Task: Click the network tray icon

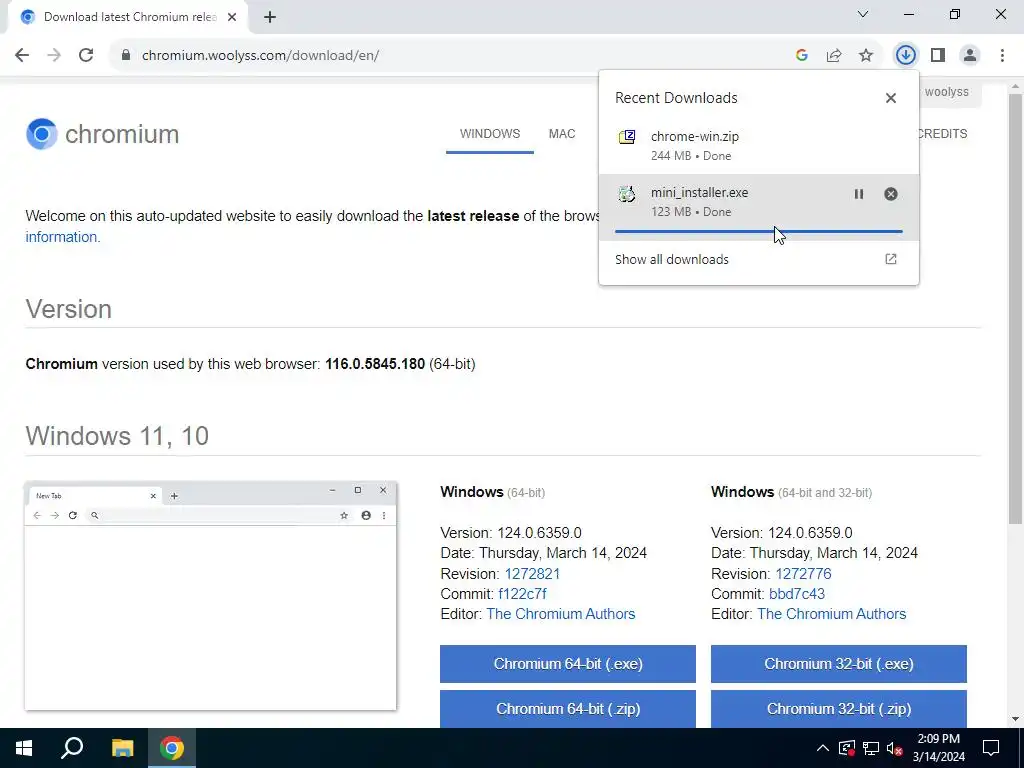Action: tap(871, 748)
